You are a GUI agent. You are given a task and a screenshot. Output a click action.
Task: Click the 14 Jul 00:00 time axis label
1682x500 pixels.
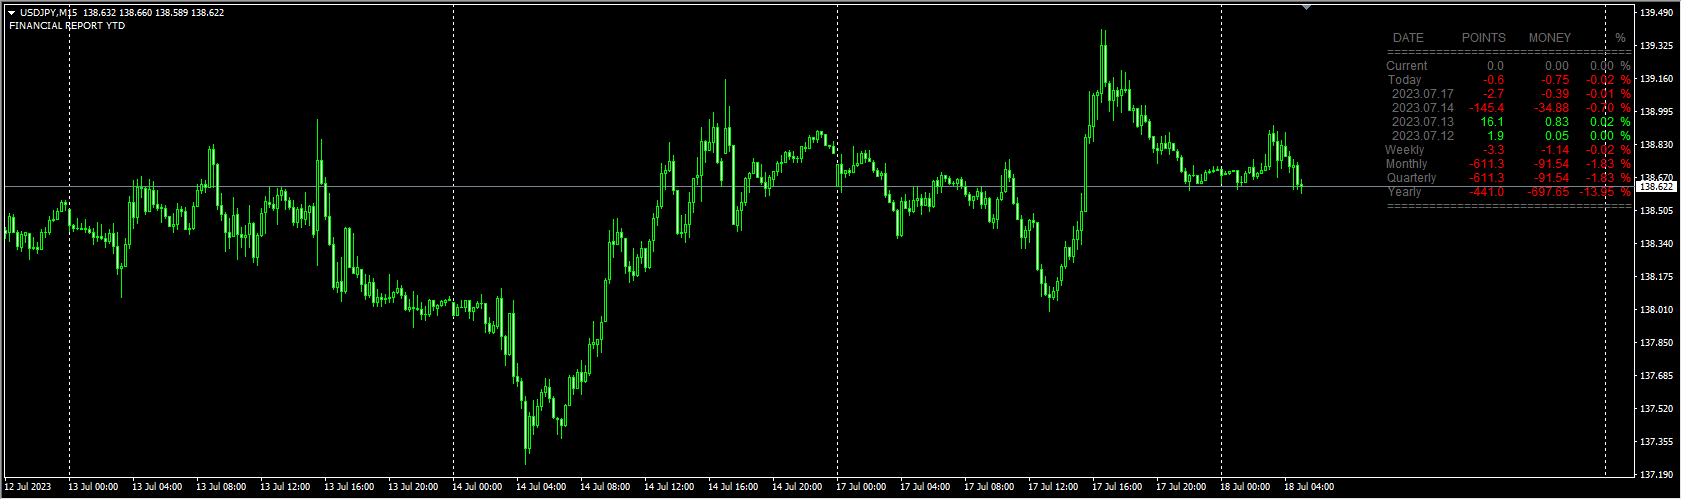(x=477, y=487)
